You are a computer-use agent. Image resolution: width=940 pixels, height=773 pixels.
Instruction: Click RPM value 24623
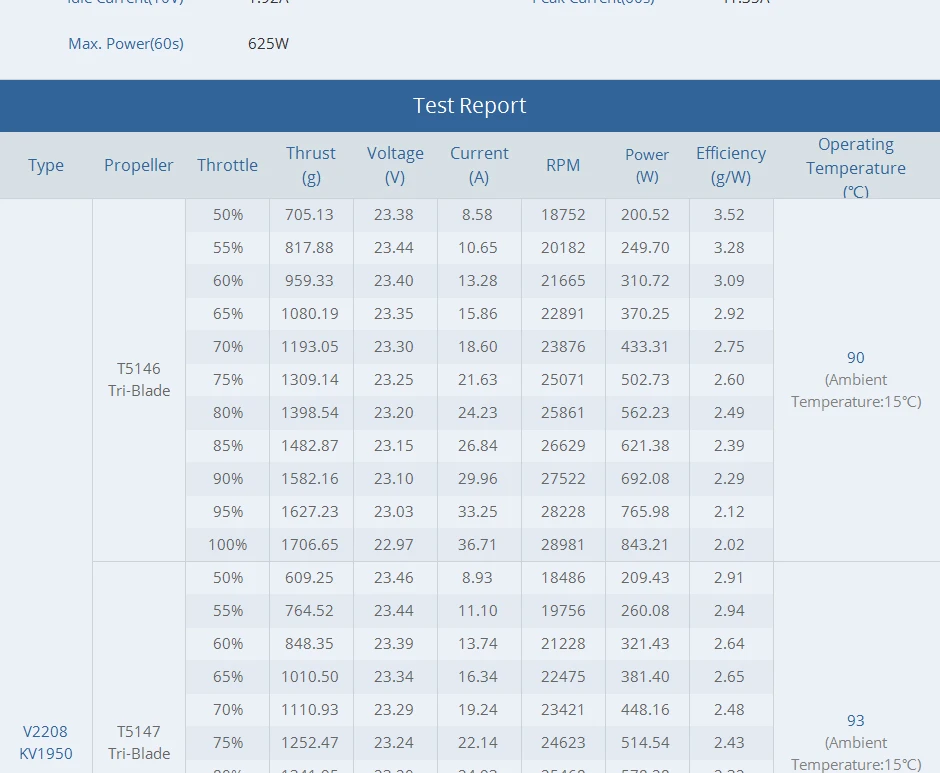pos(563,742)
